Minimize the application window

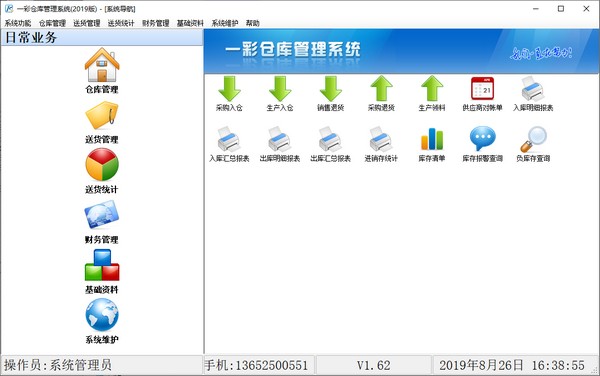(536, 9)
